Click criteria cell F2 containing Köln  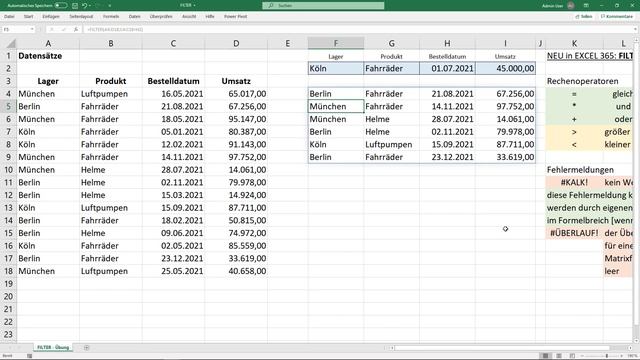(336, 69)
